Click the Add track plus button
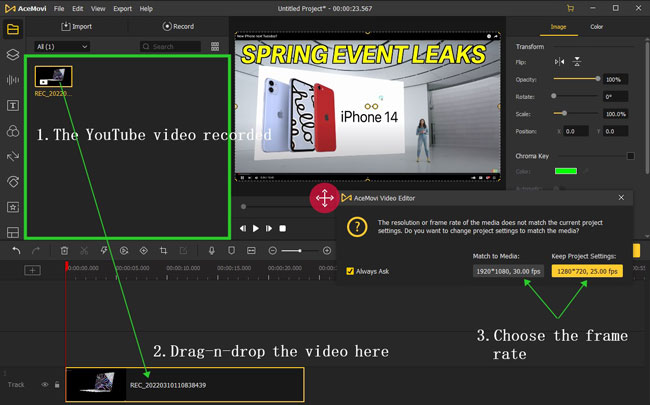650x405 pixels. (32, 271)
